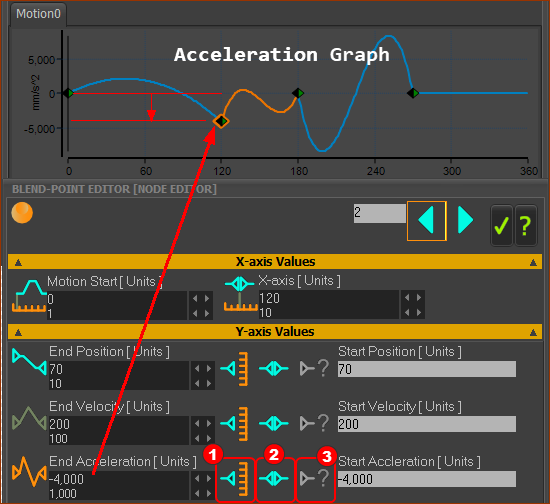Click End Acceleration match-to-ruler icon marked 1
The image size is (550, 504).
click(x=235, y=478)
